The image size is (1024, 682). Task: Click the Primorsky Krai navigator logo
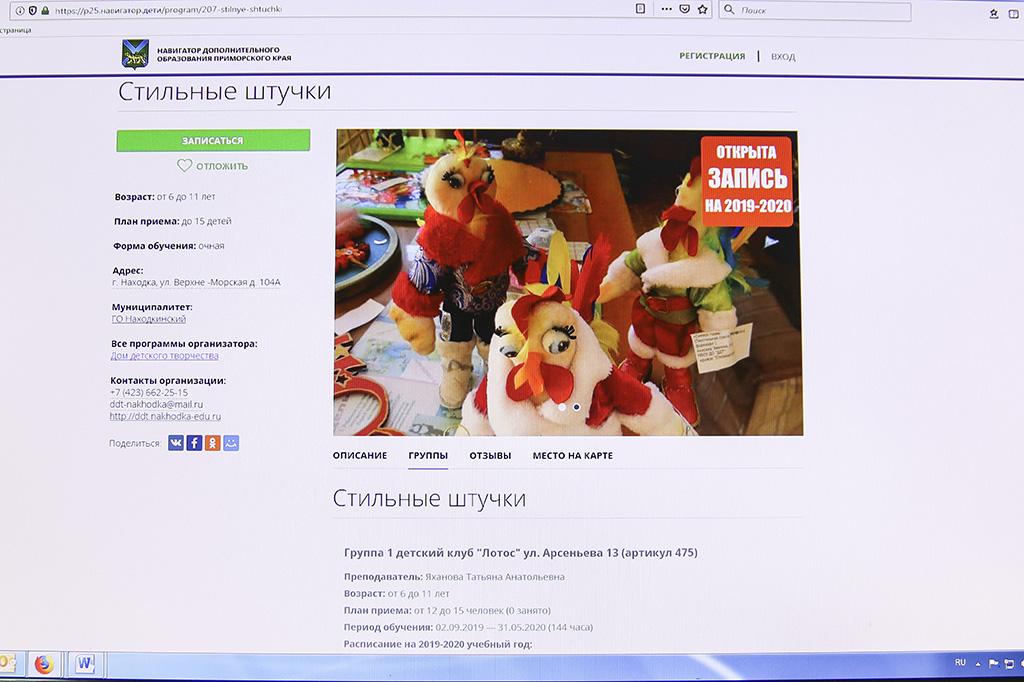[x=135, y=54]
